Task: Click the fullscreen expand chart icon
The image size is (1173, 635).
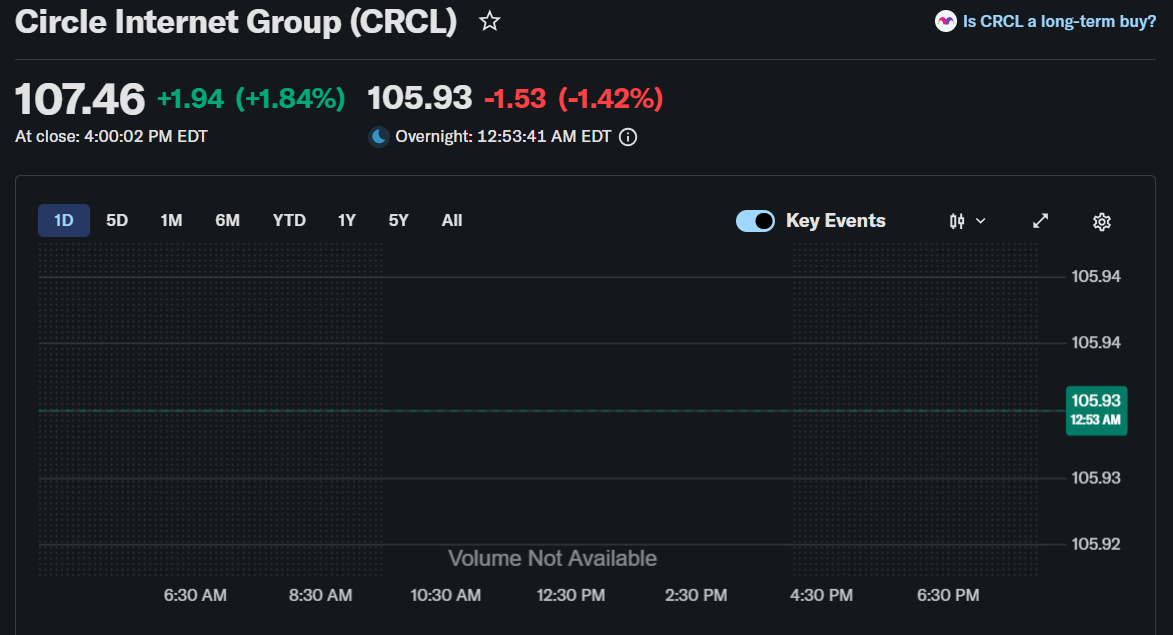Action: point(1040,220)
